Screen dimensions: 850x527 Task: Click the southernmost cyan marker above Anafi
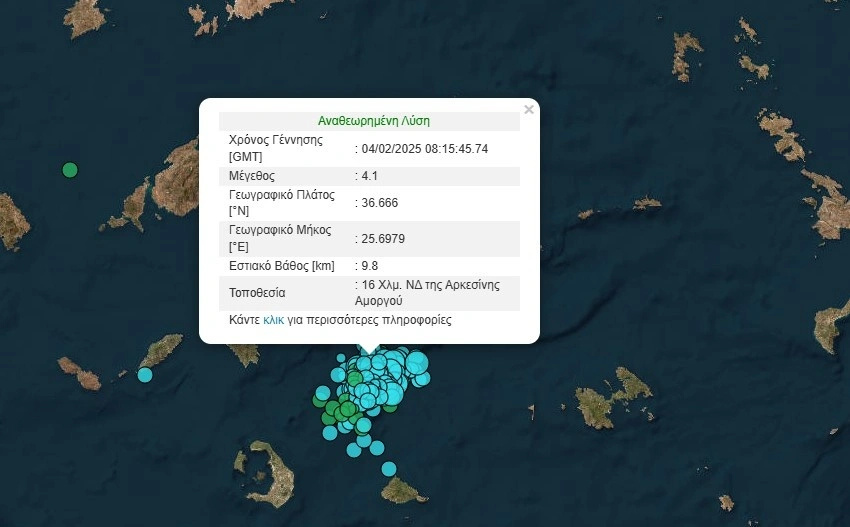pos(389,468)
